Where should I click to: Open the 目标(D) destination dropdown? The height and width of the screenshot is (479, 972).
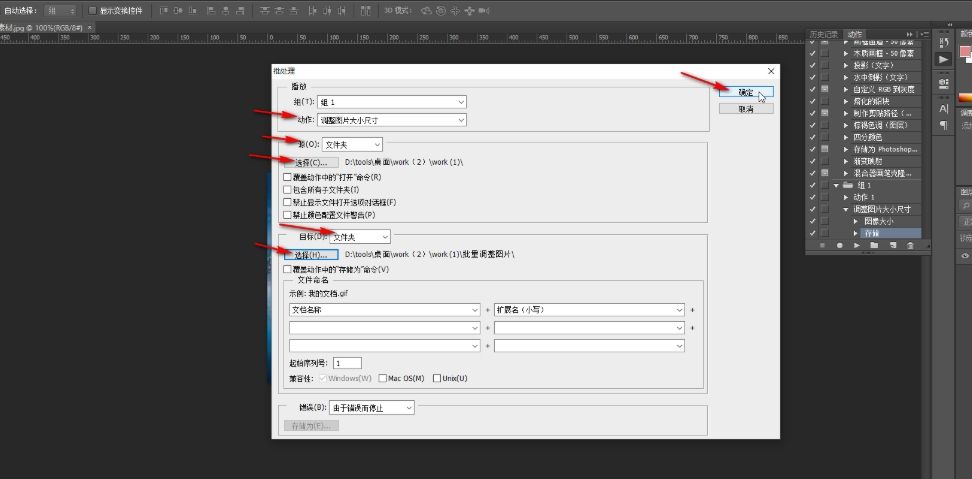pyautogui.click(x=360, y=237)
